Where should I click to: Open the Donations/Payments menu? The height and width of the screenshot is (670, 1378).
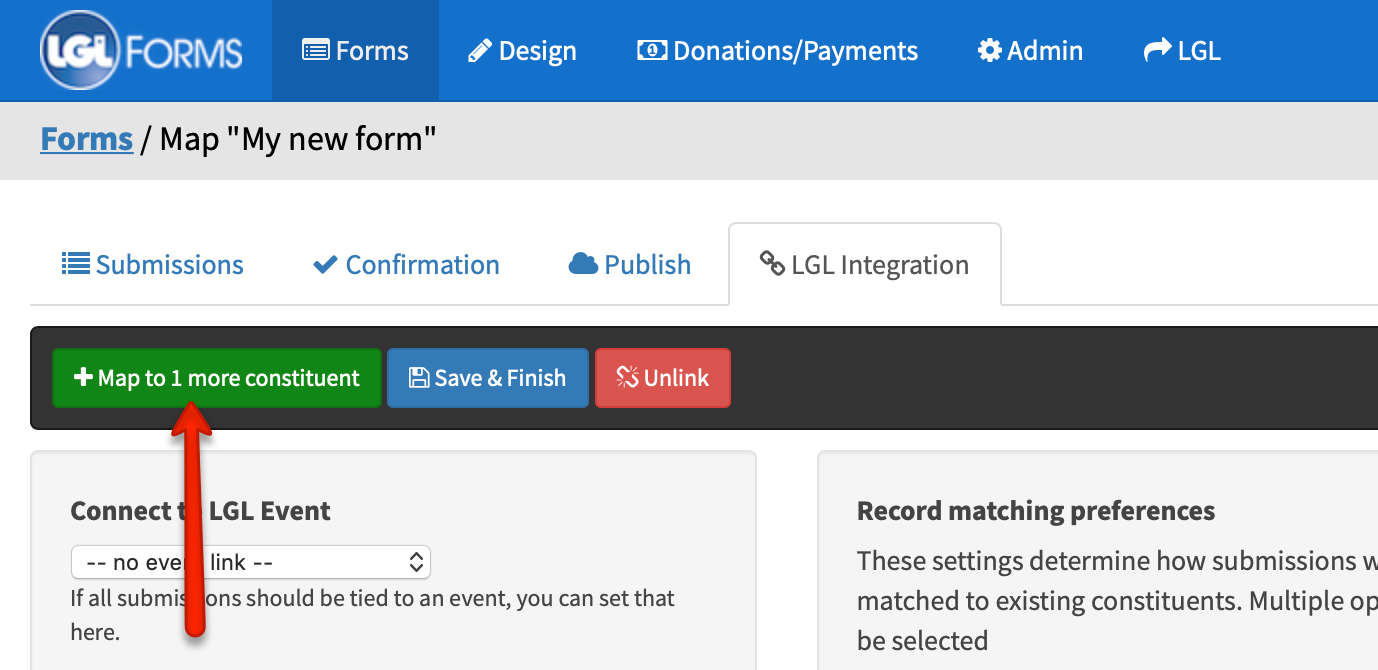777,50
